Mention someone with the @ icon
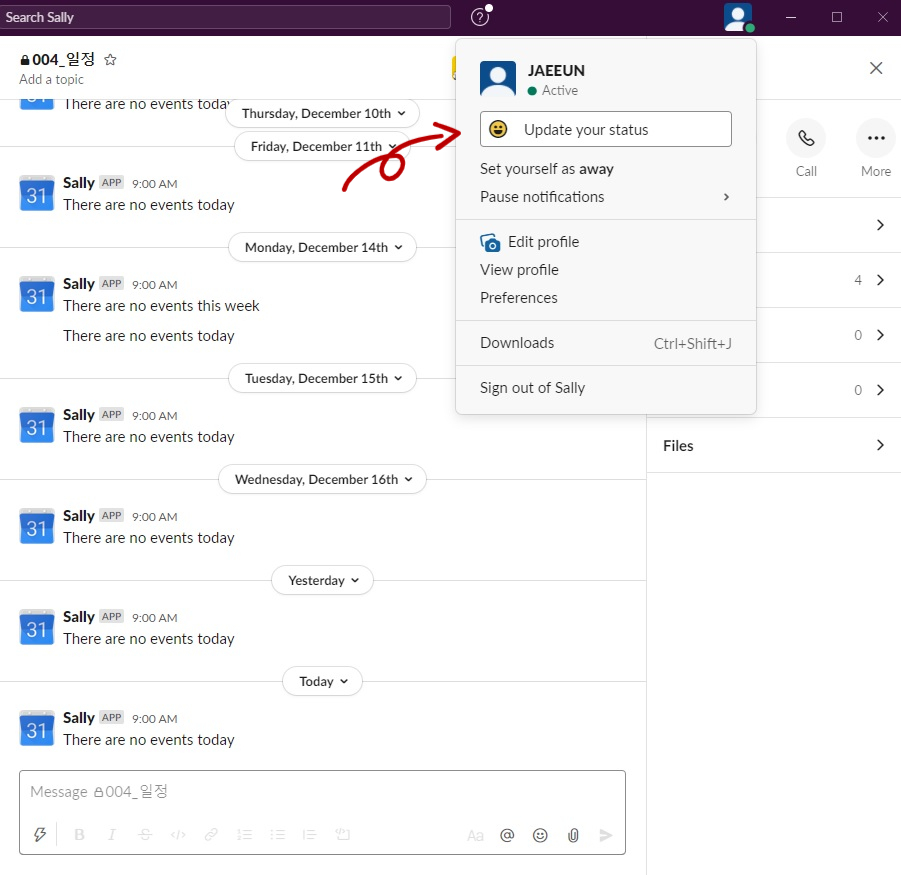 point(507,835)
